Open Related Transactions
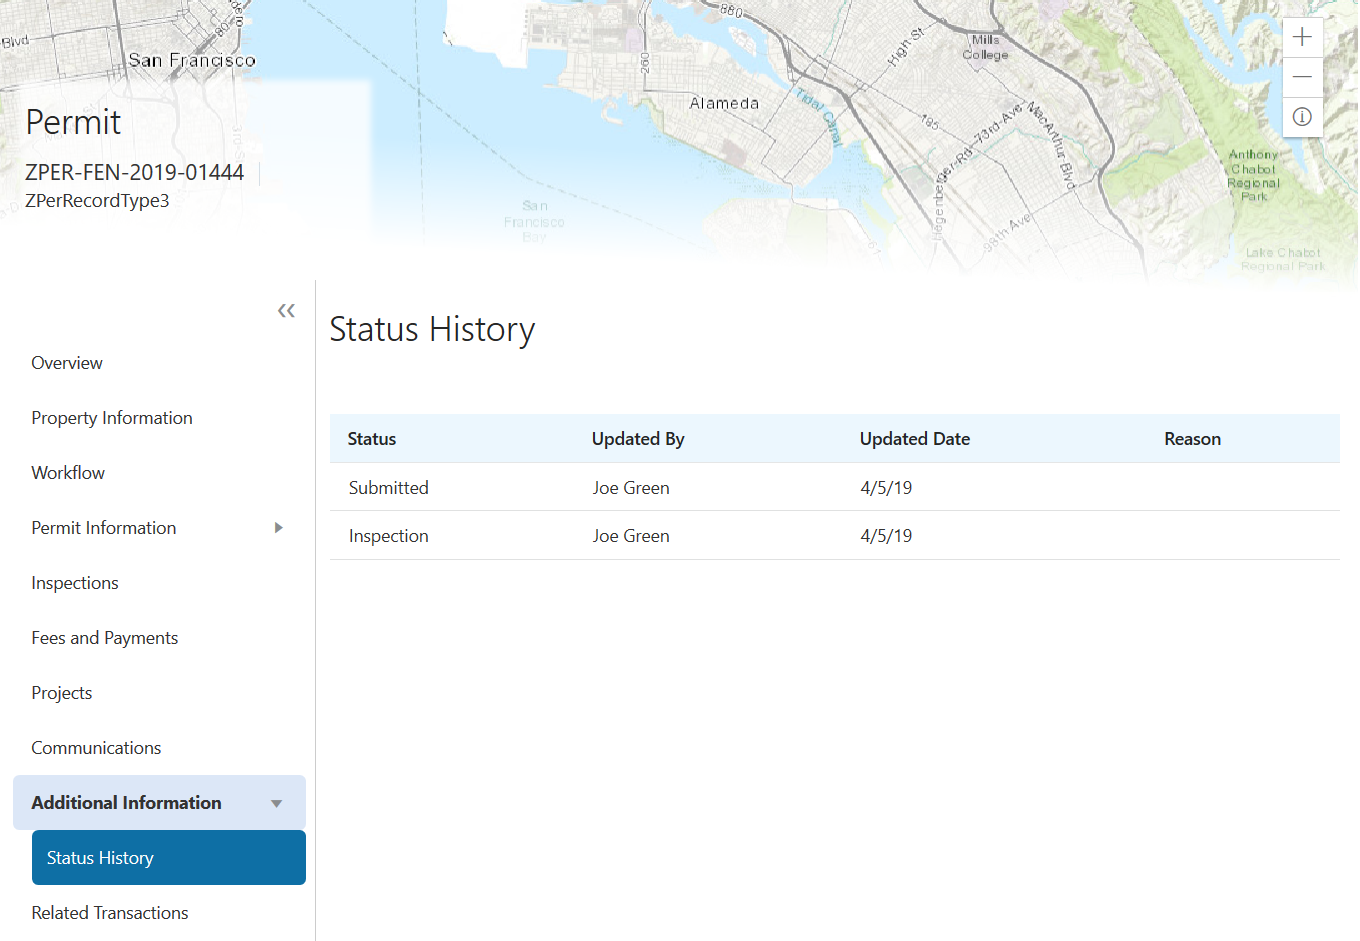Image resolution: width=1360 pixels, height=941 pixels. 110,913
